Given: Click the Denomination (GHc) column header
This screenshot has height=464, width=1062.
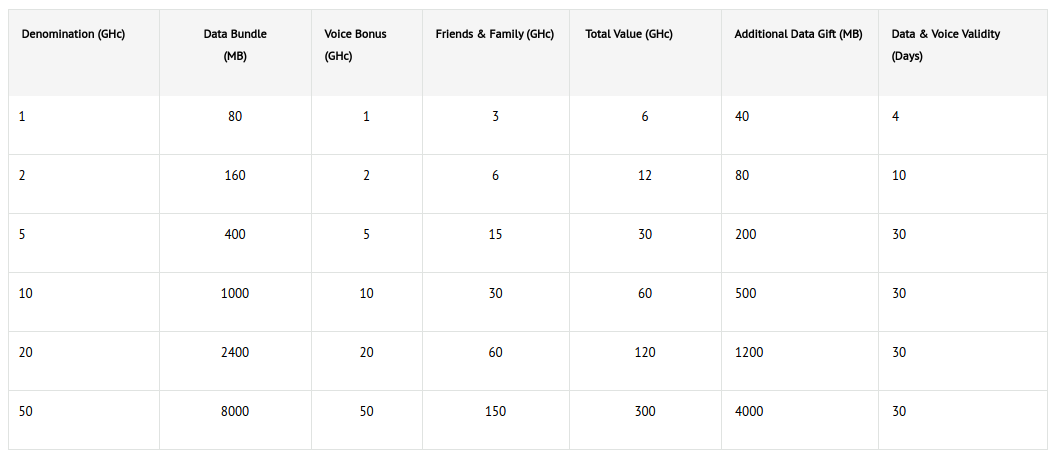Looking at the screenshot, I should 73,34.
